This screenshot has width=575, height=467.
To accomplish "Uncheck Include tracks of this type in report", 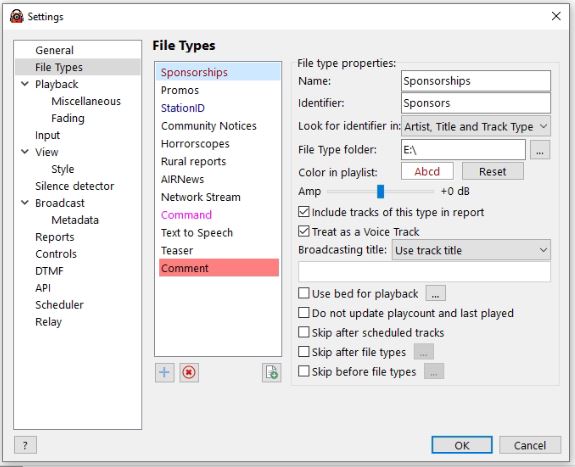I will [304, 212].
